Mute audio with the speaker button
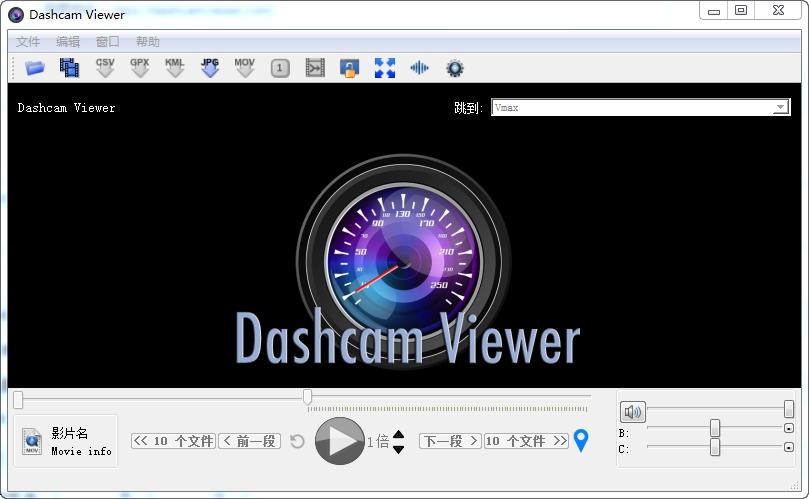Viewport: 809px width, 499px height. click(x=633, y=412)
